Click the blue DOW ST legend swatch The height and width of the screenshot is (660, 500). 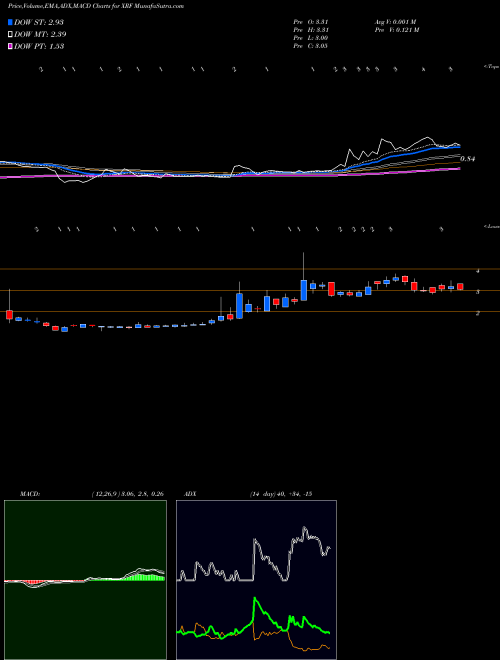(x=10, y=22)
